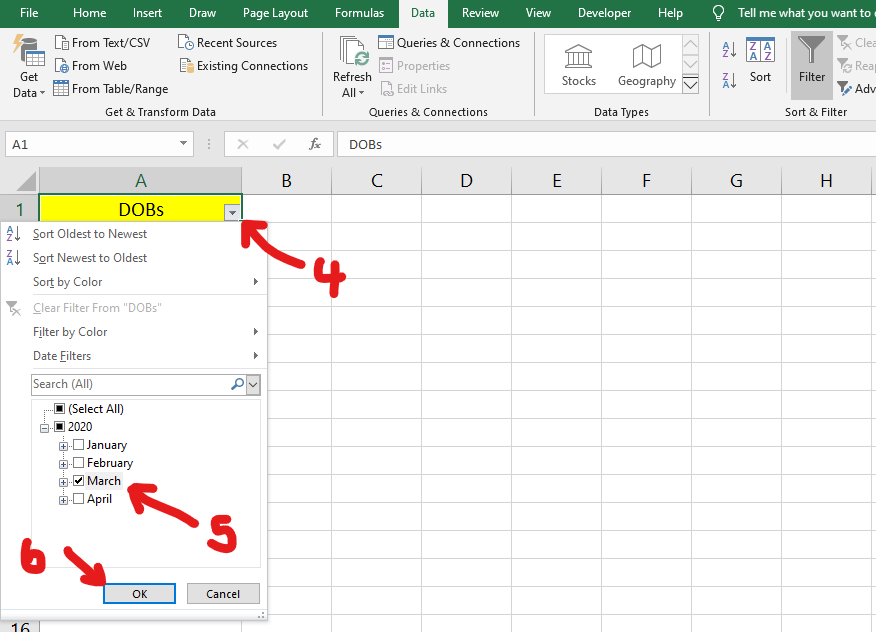This screenshot has width=876, height=632.
Task: Open the Date Filters submenu
Action: 134,356
